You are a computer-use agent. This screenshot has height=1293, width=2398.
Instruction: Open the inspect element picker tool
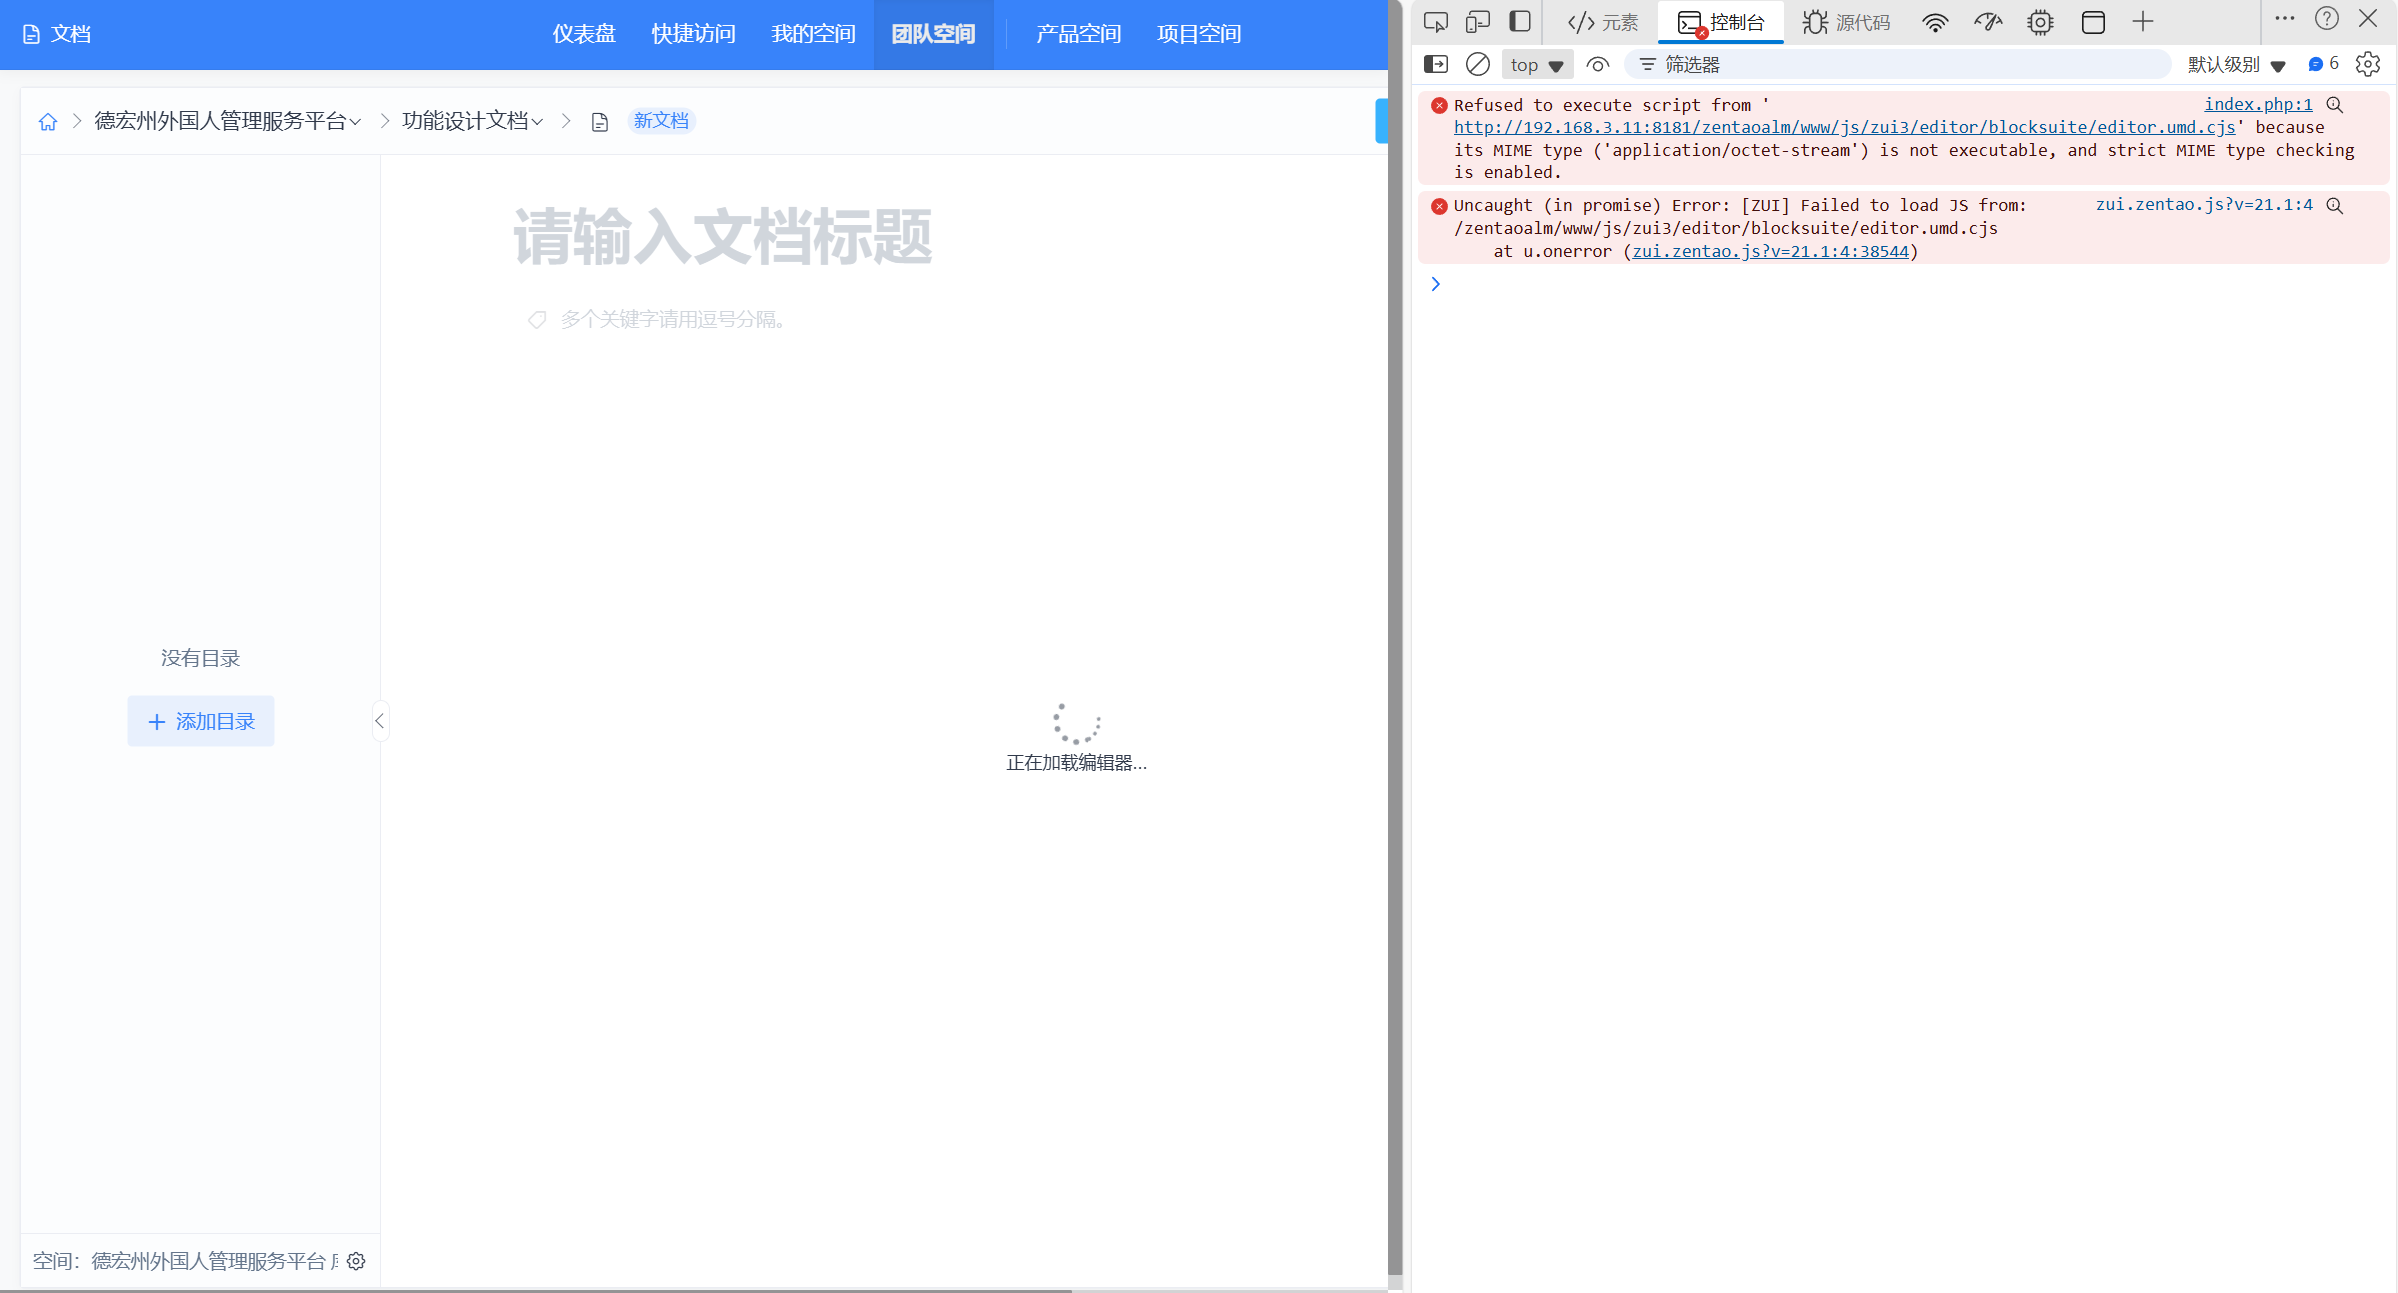(1435, 22)
